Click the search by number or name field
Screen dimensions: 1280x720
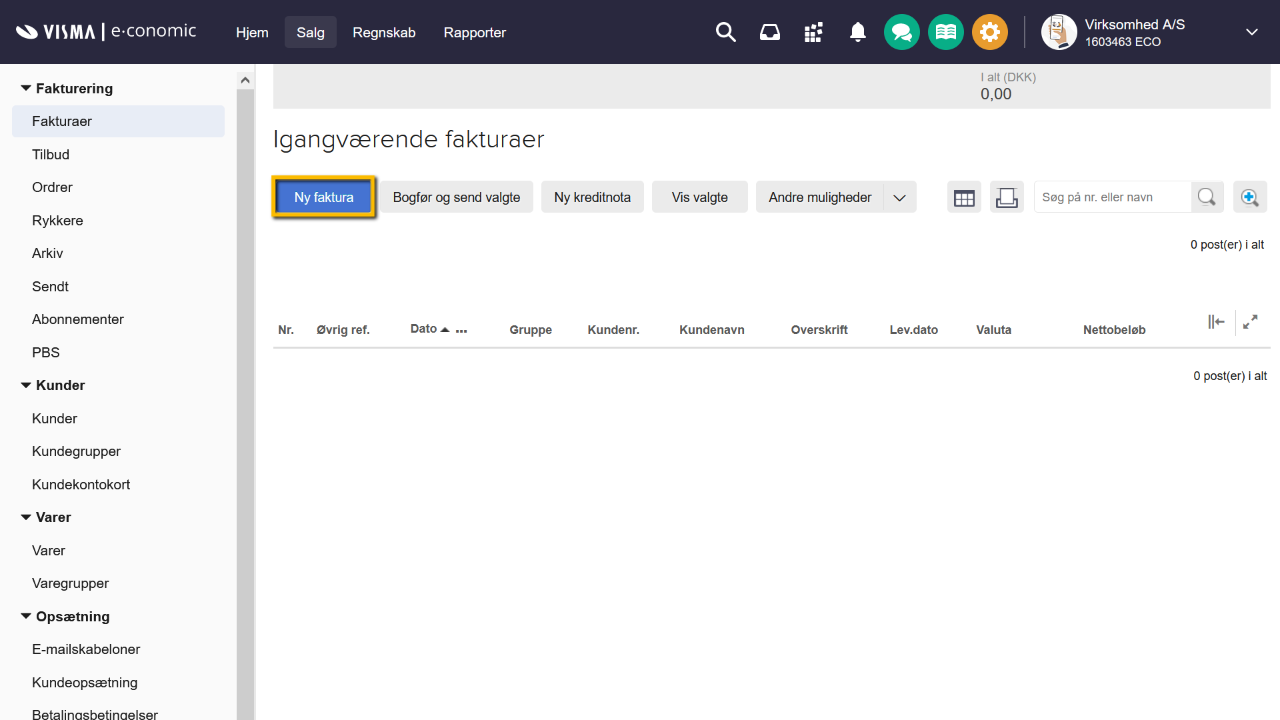click(1112, 197)
